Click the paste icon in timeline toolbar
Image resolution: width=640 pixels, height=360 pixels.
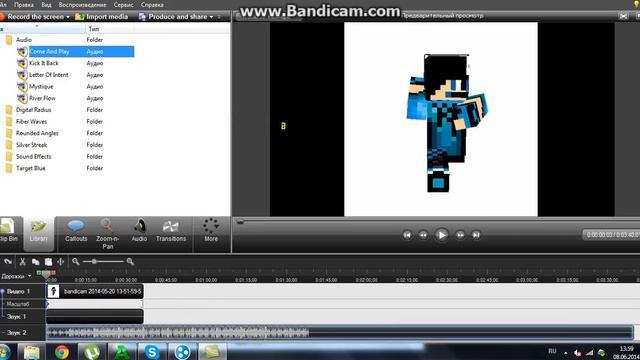(x=48, y=262)
